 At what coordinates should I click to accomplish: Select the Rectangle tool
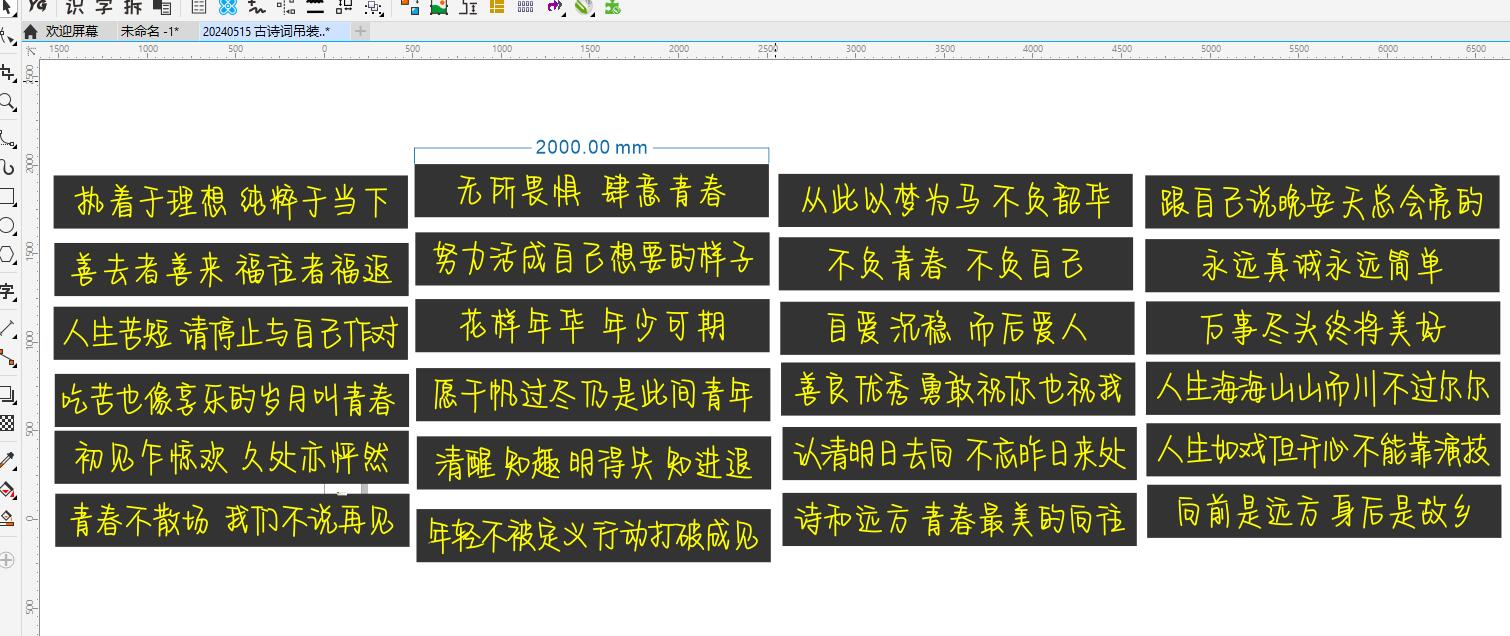click(7, 196)
